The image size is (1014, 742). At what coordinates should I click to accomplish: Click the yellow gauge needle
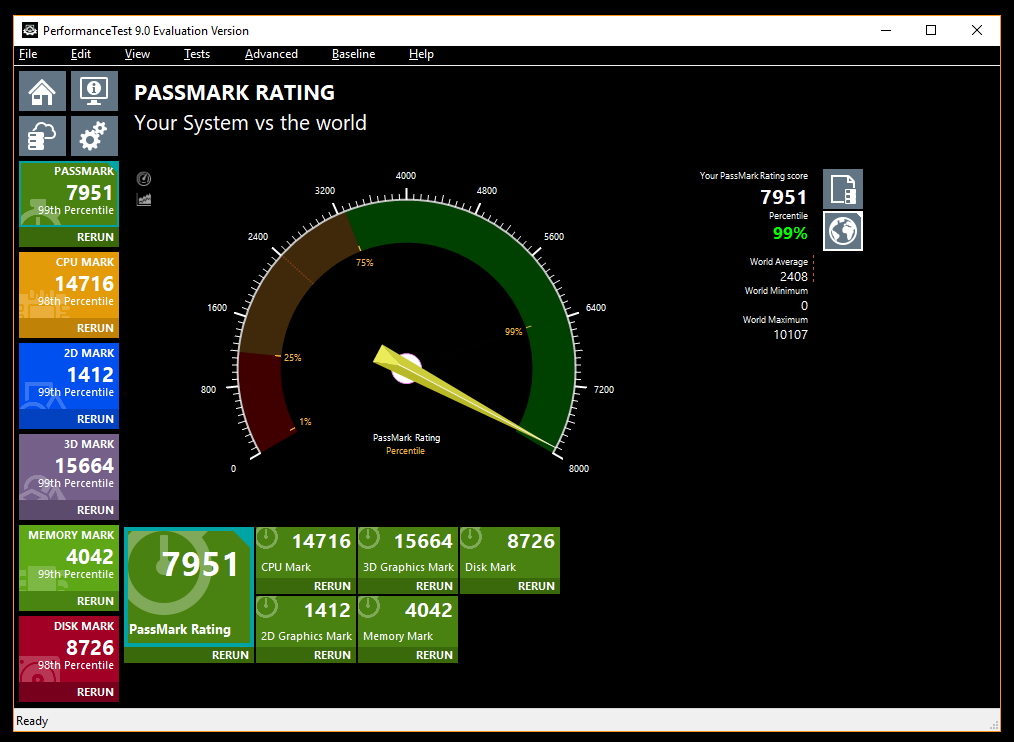466,398
